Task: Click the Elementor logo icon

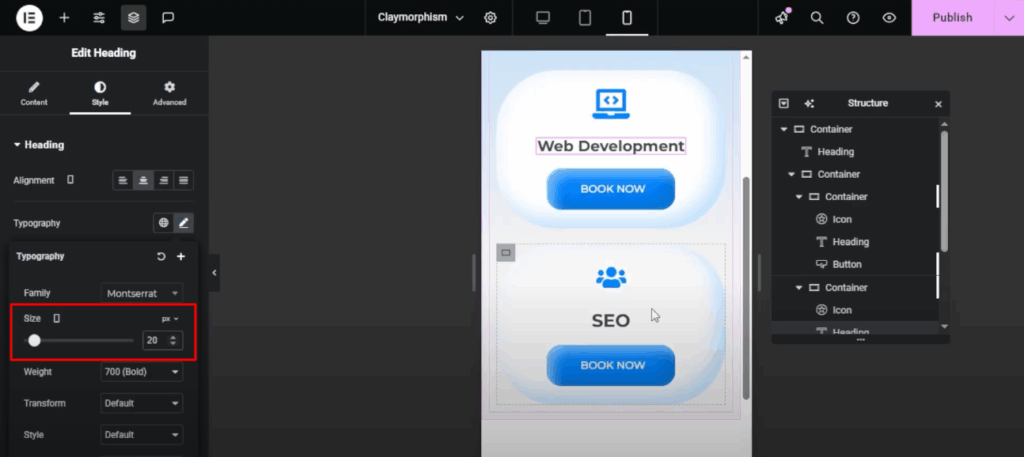Action: (29, 18)
